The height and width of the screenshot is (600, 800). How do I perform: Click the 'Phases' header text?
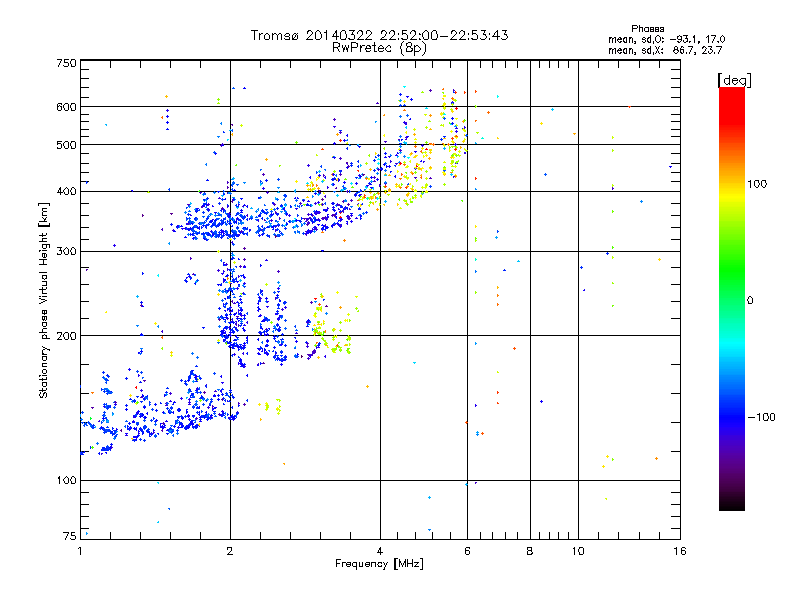click(647, 29)
